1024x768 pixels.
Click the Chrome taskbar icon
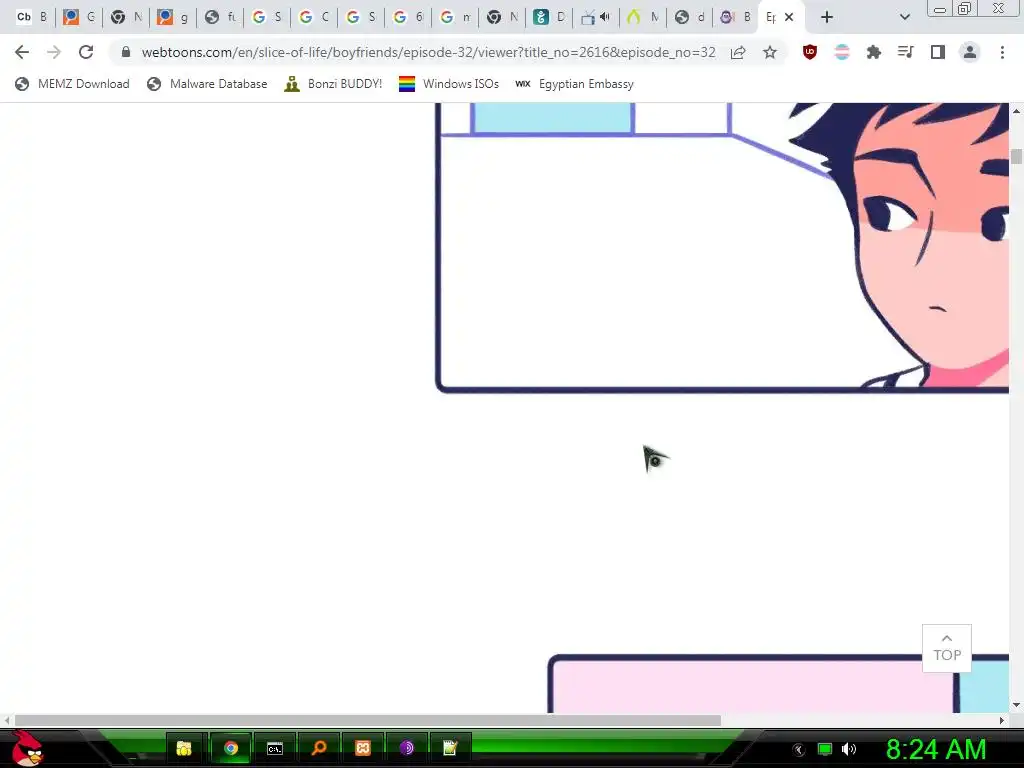pos(231,748)
